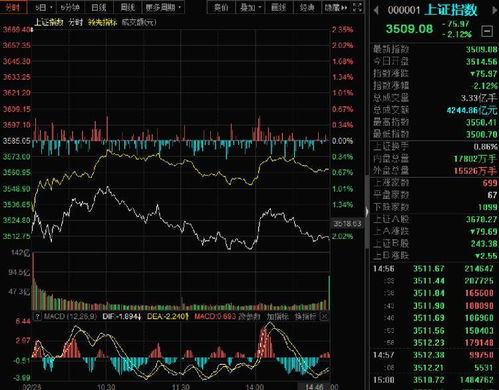Click the 3518.63 price marker on axis

[347, 224]
